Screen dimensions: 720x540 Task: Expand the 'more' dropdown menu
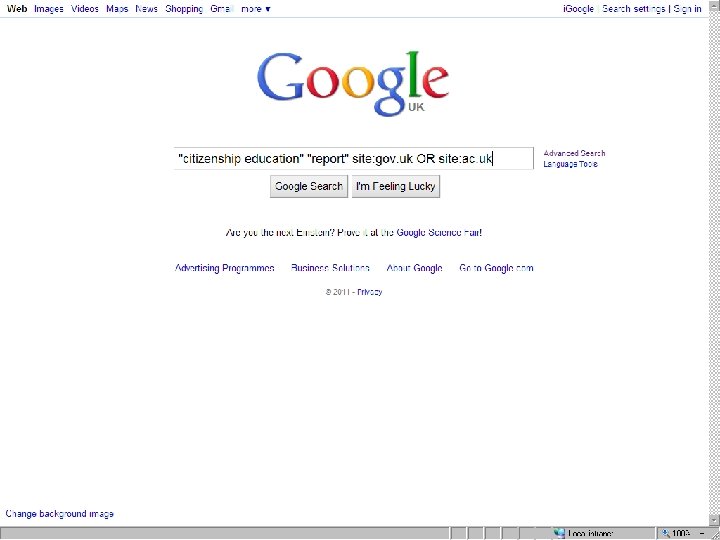256,9
